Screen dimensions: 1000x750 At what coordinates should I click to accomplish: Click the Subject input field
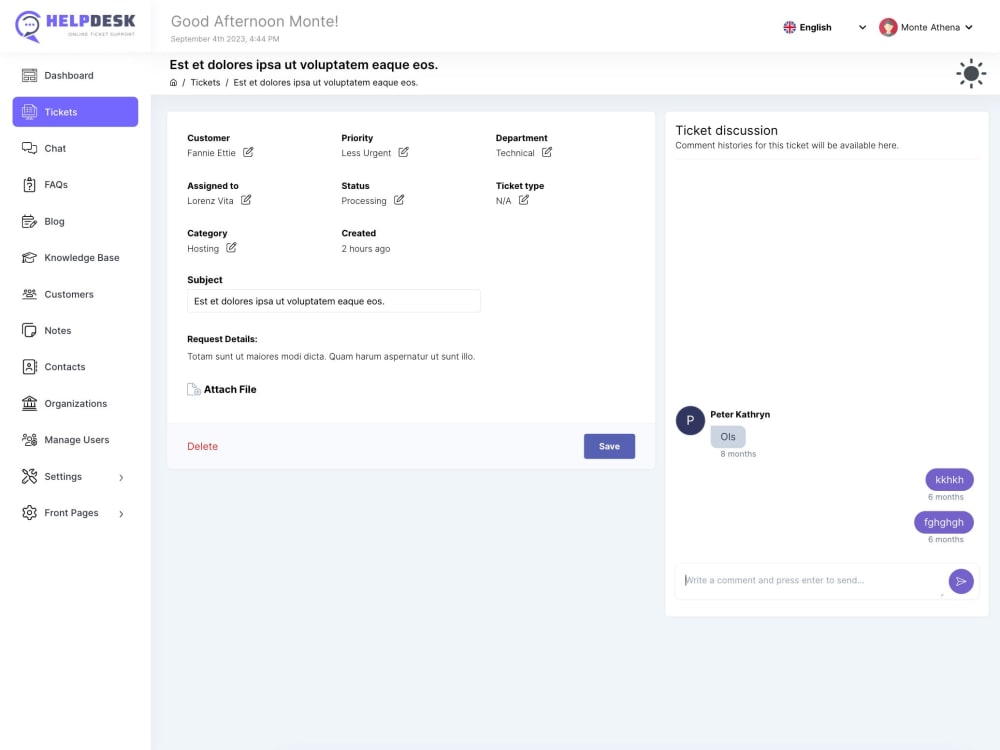coord(334,301)
